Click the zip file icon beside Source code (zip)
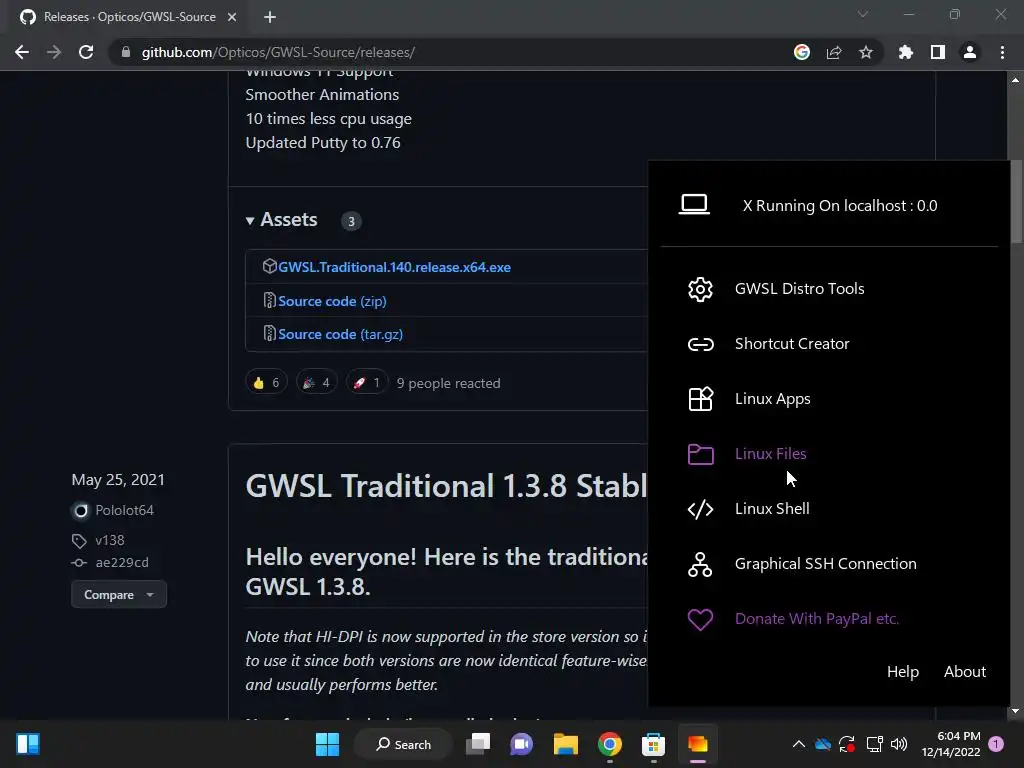 click(269, 300)
